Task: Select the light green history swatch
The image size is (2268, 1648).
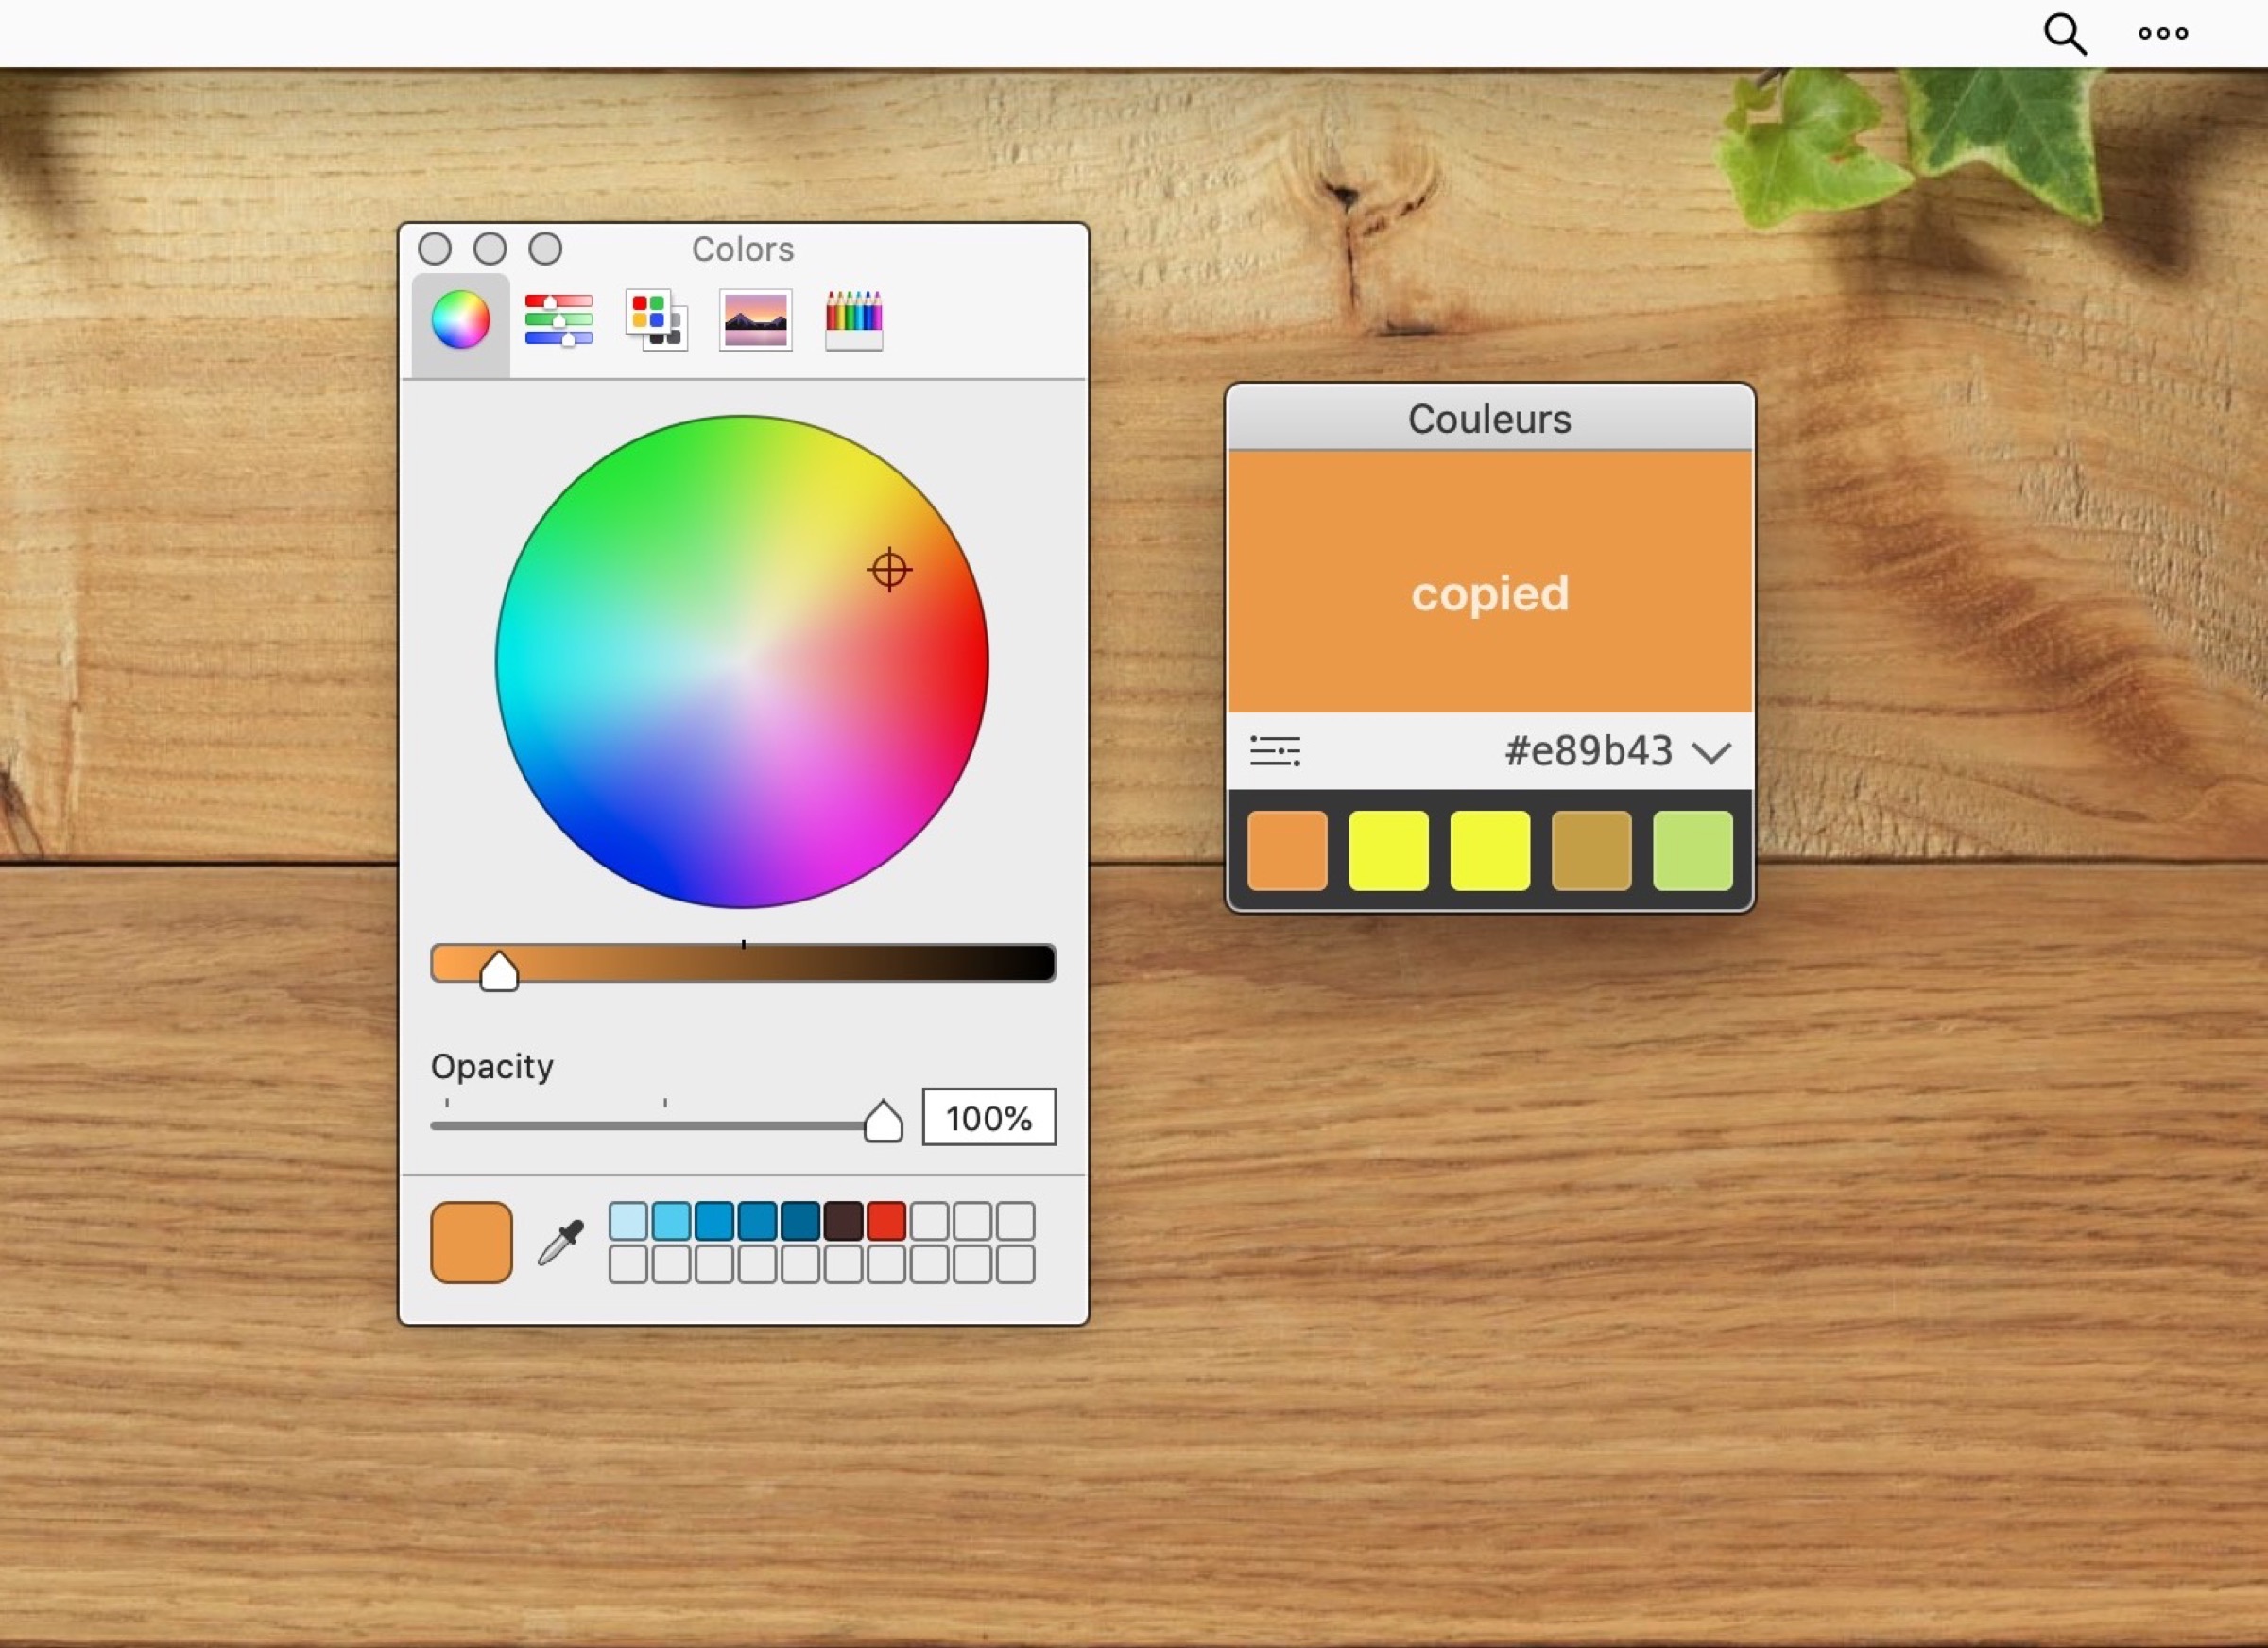Action: 1692,851
